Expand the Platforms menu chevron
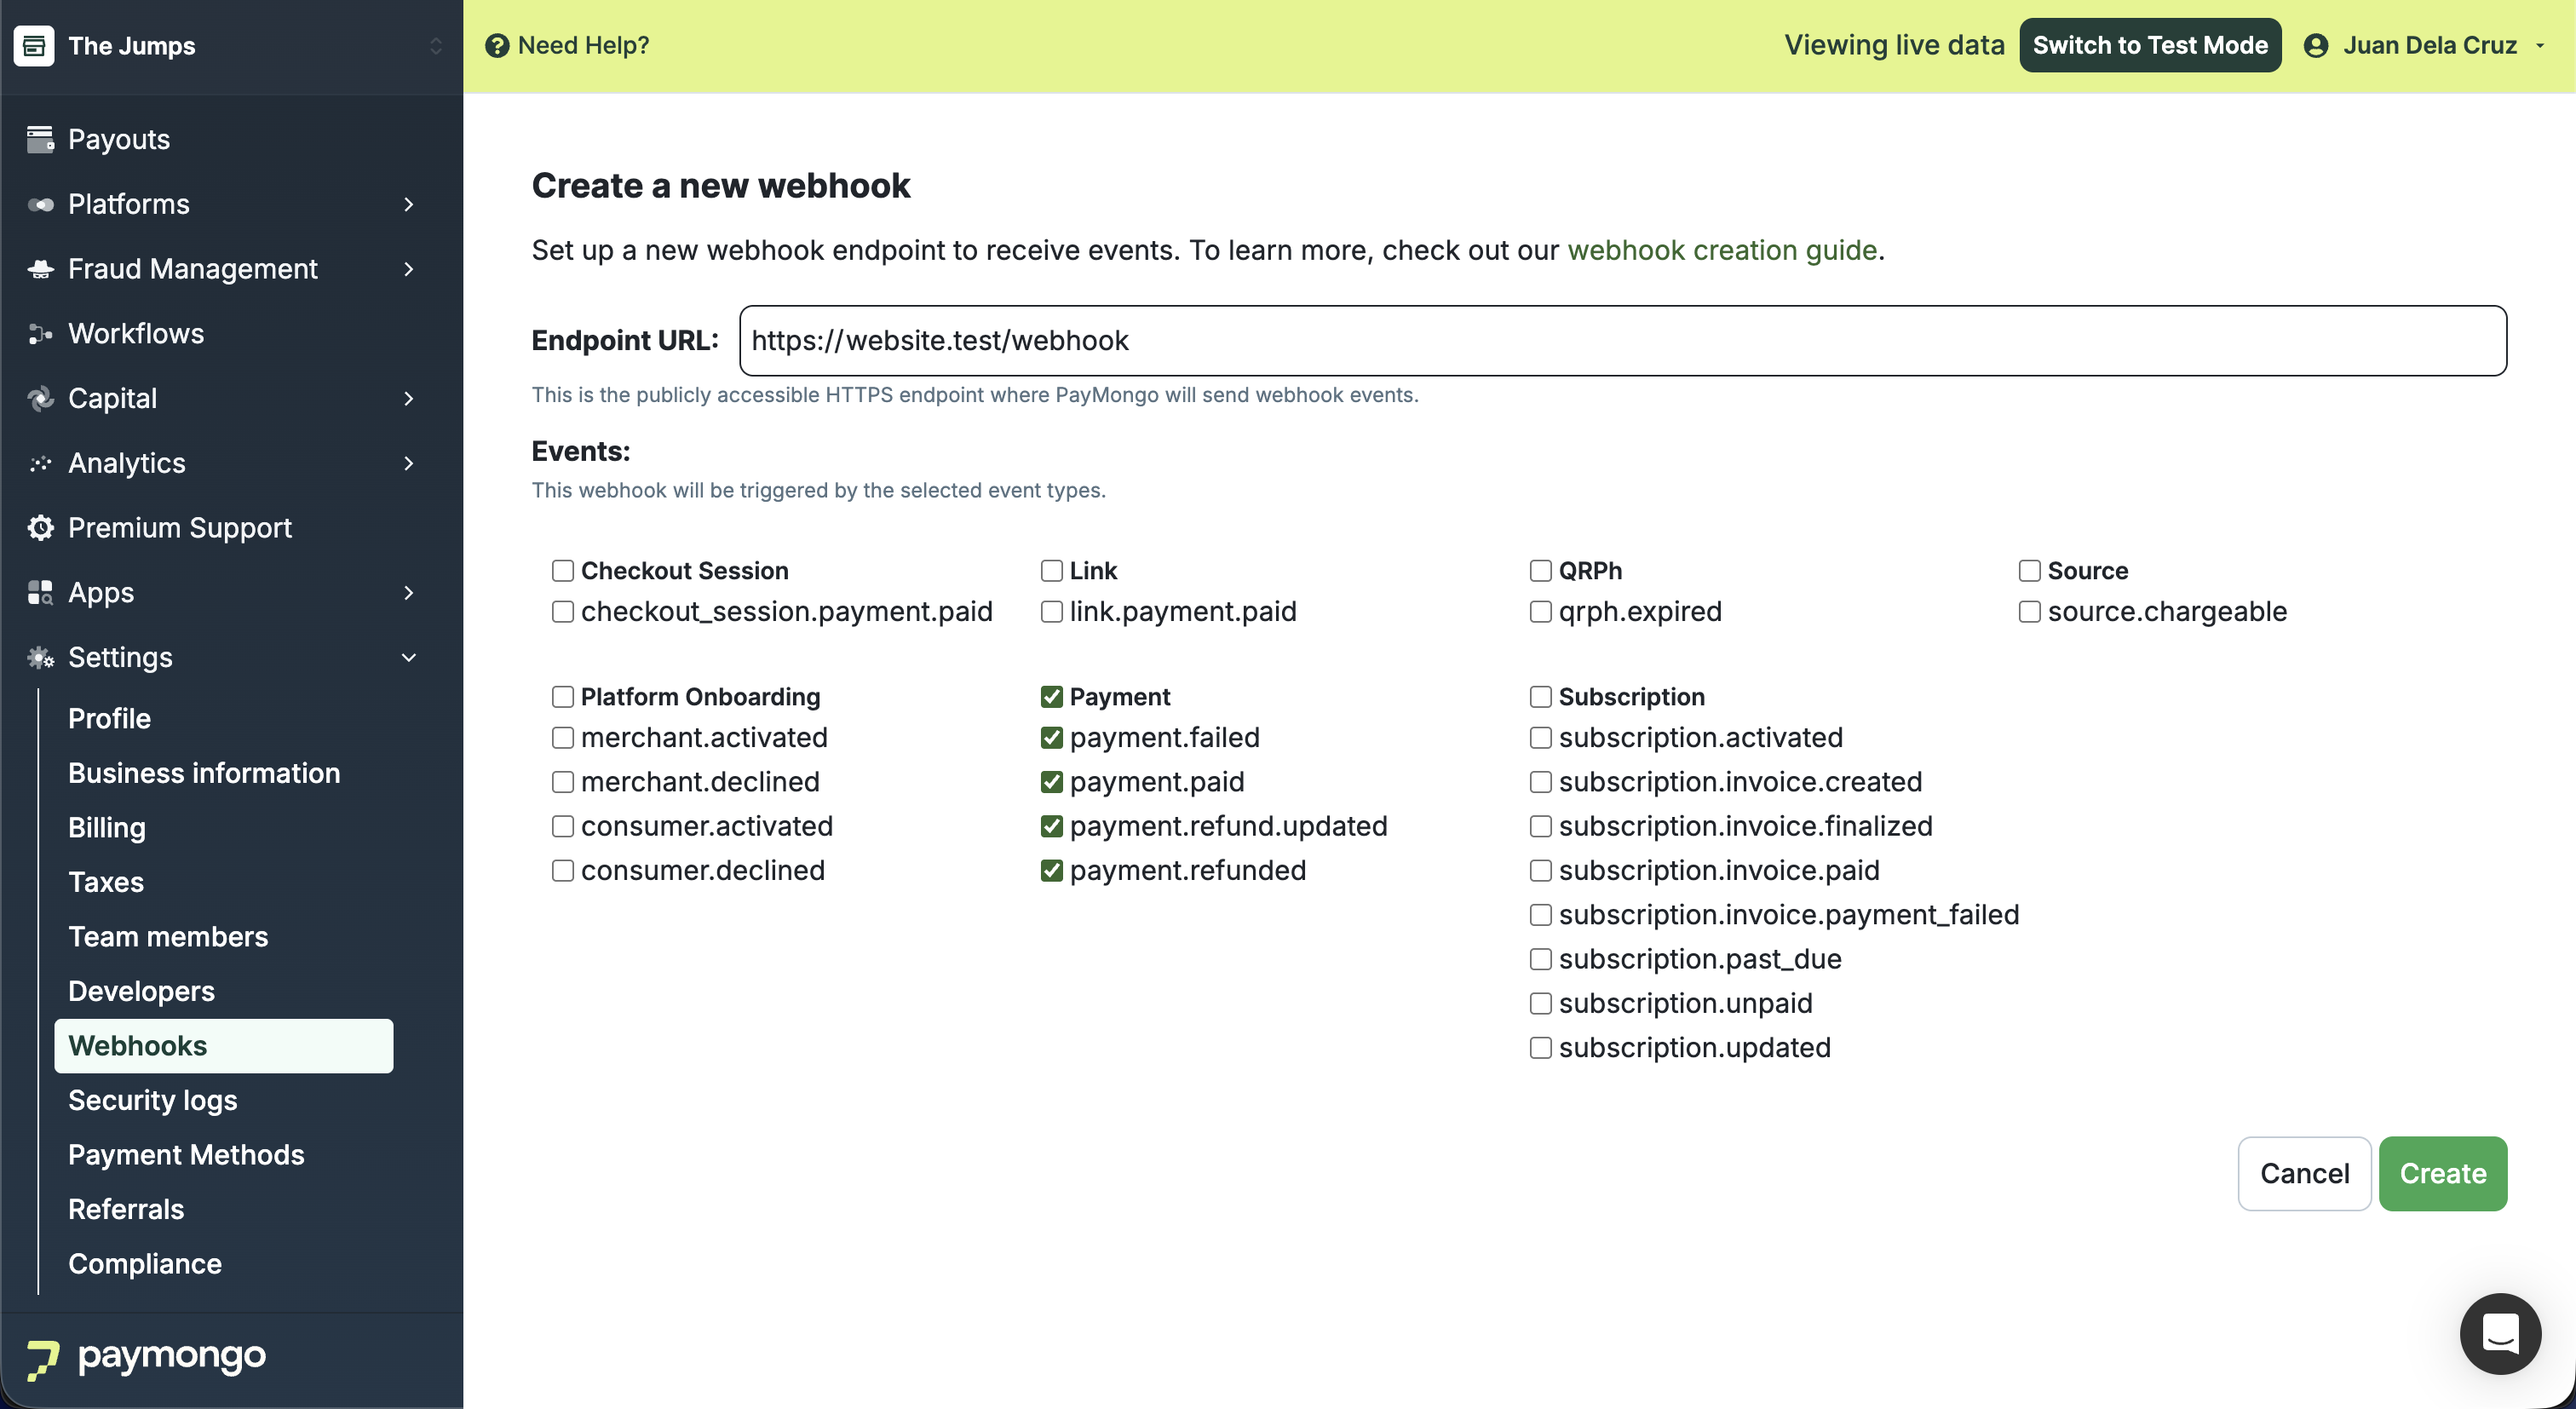The height and width of the screenshot is (1409, 2576). coord(408,204)
